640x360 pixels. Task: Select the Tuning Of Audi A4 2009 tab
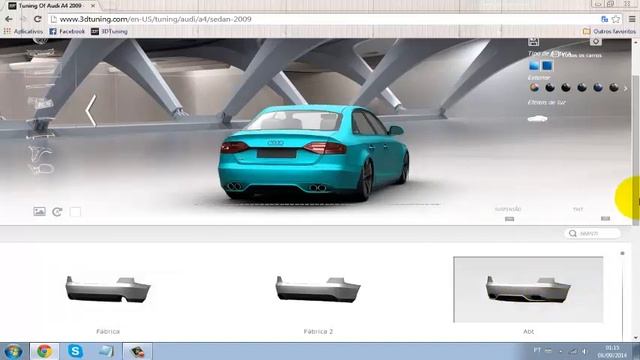point(51,6)
